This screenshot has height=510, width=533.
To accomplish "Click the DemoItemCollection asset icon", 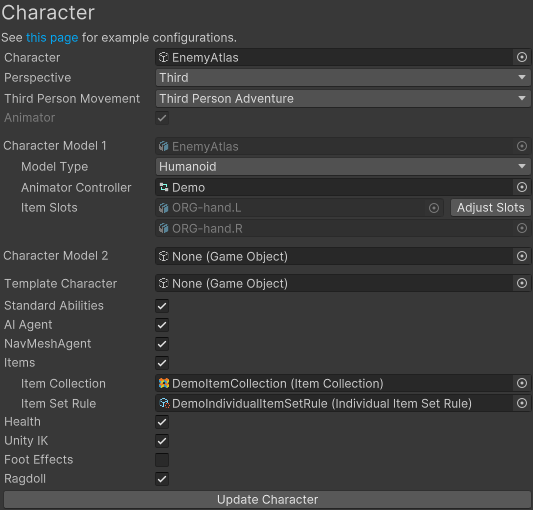I will coord(164,383).
